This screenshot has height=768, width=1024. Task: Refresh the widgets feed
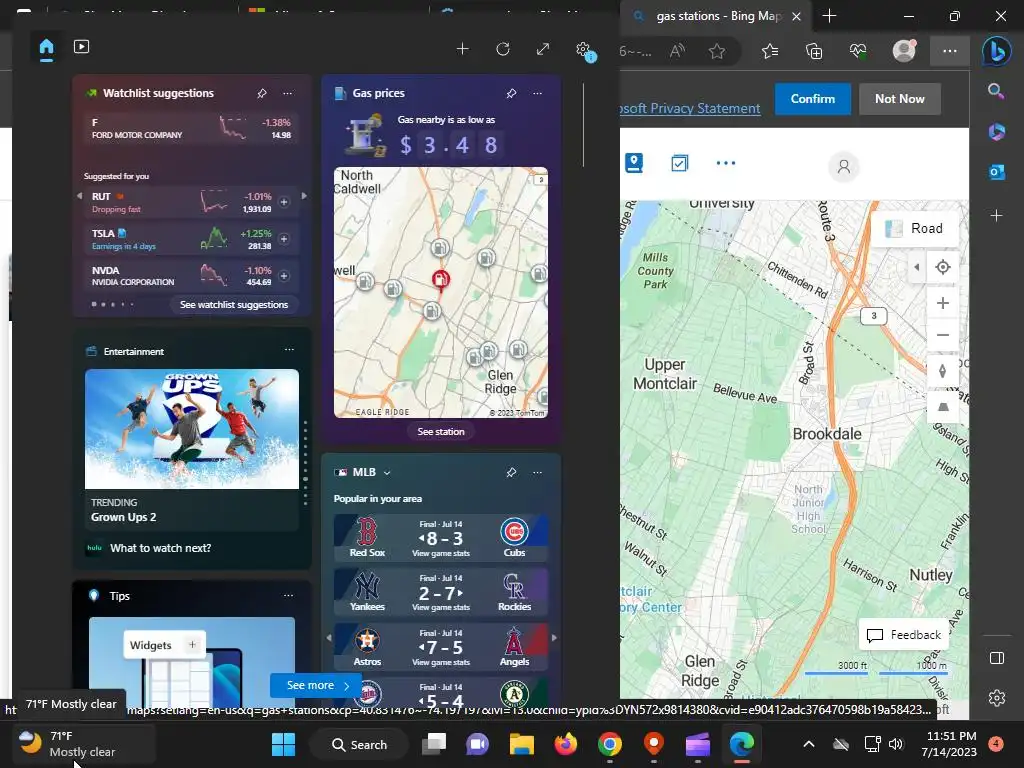coord(503,49)
